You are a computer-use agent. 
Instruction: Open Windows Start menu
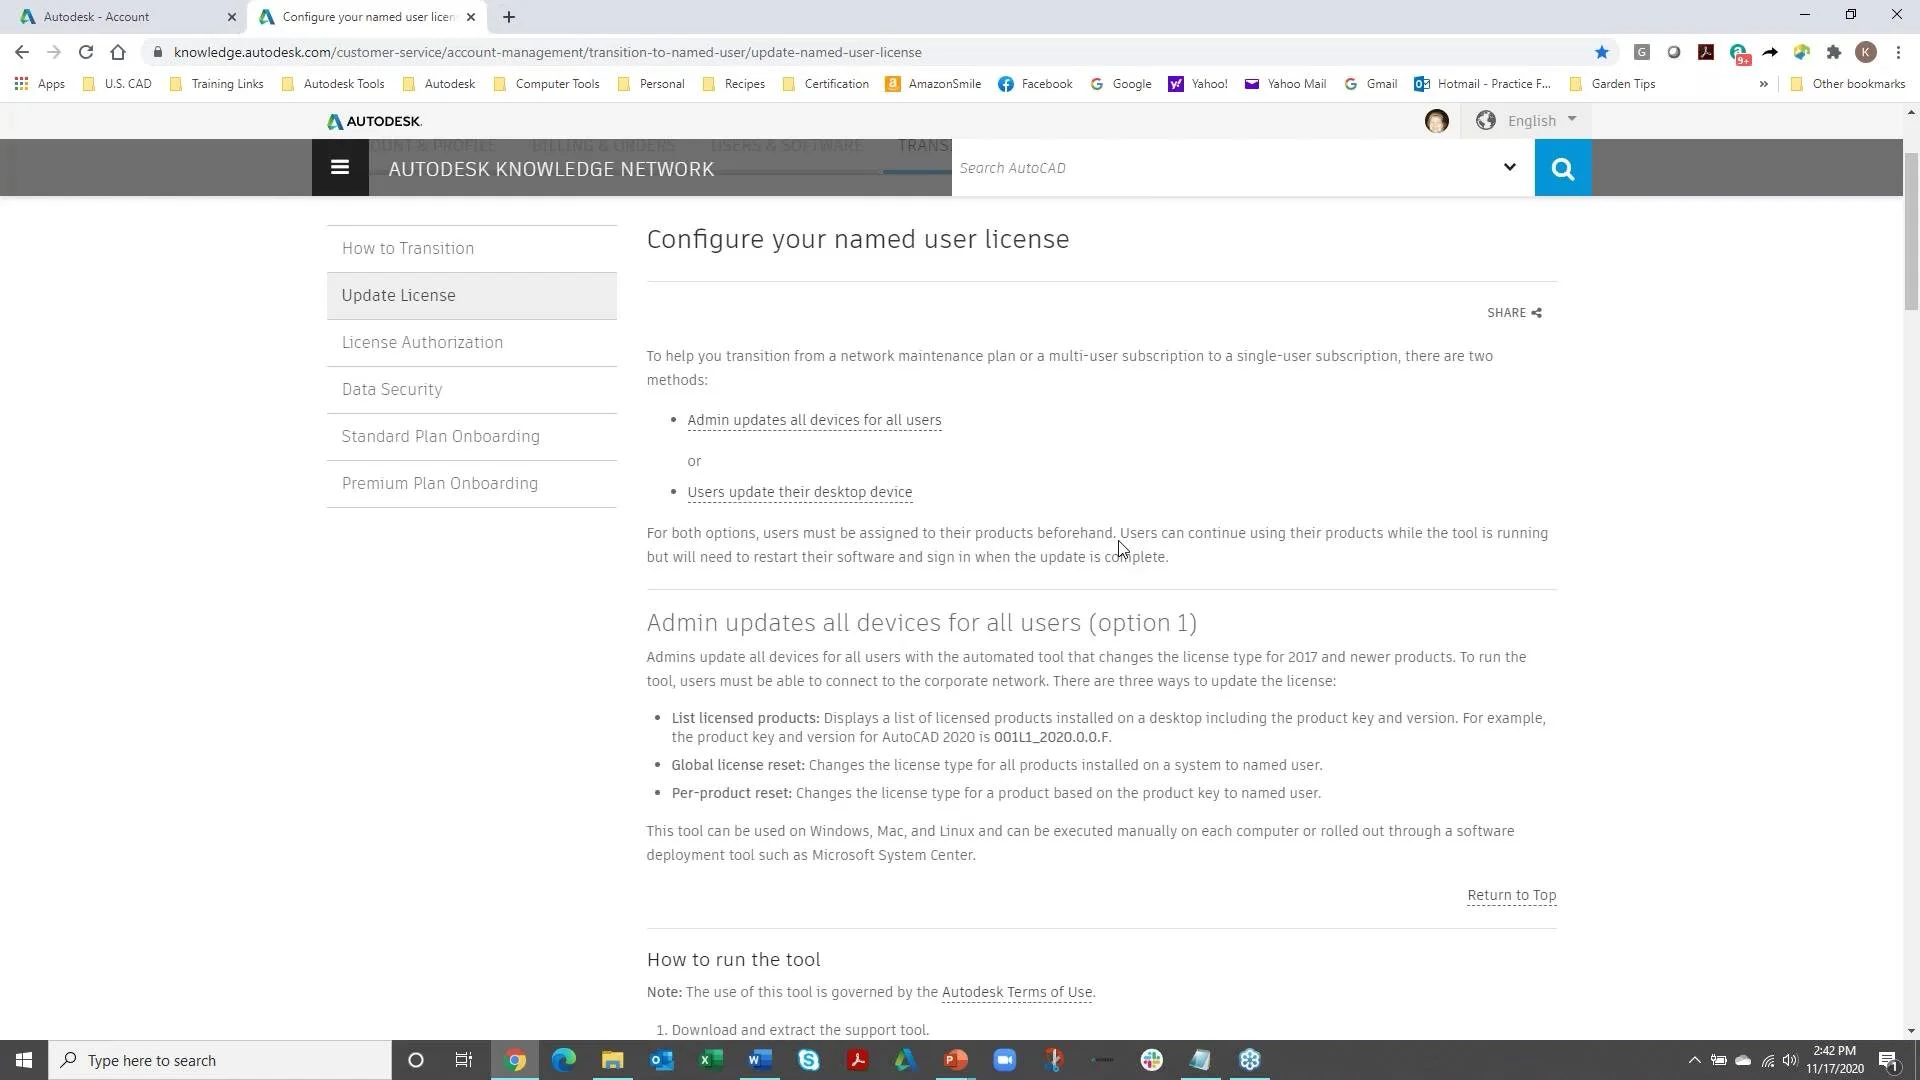pos(24,1060)
